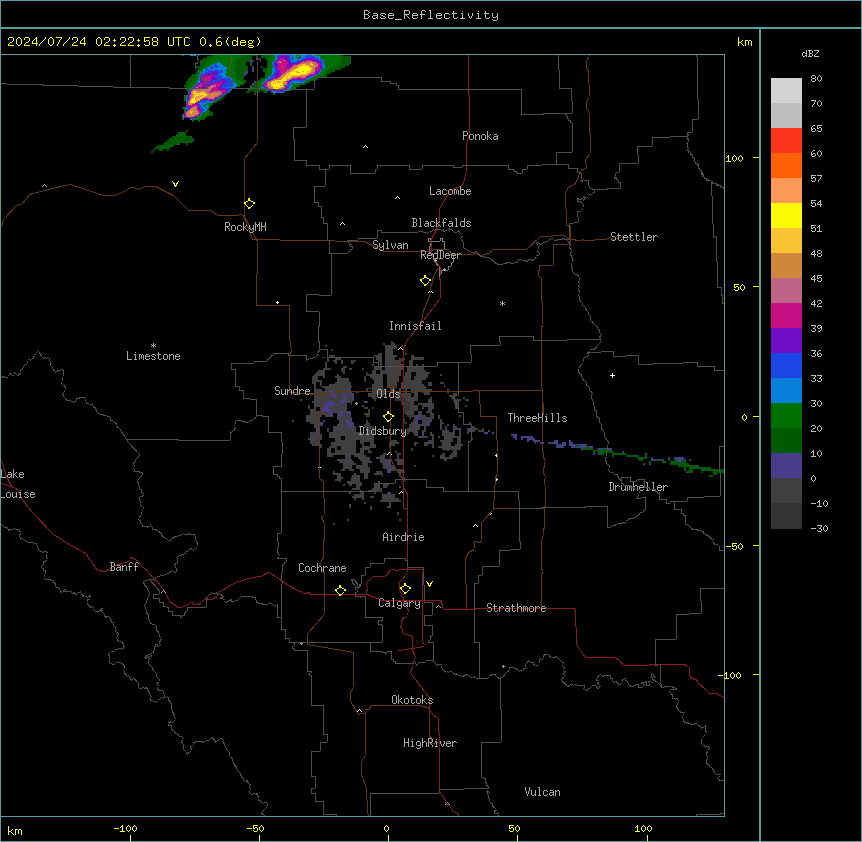
Task: Click the yellow diamond marker above the Calgary label
Action: 405,589
